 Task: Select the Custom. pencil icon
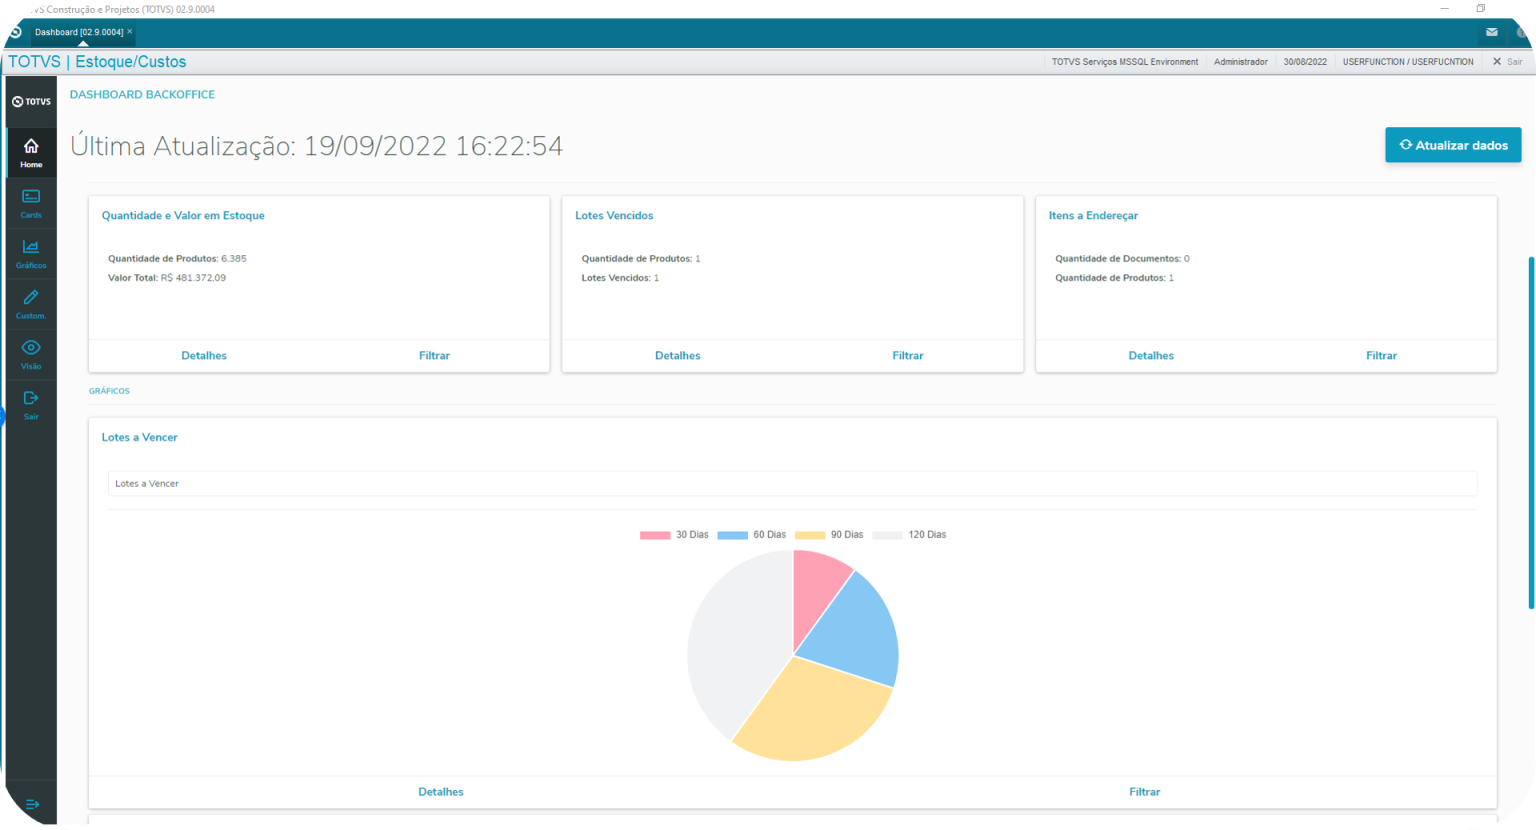coord(30,302)
